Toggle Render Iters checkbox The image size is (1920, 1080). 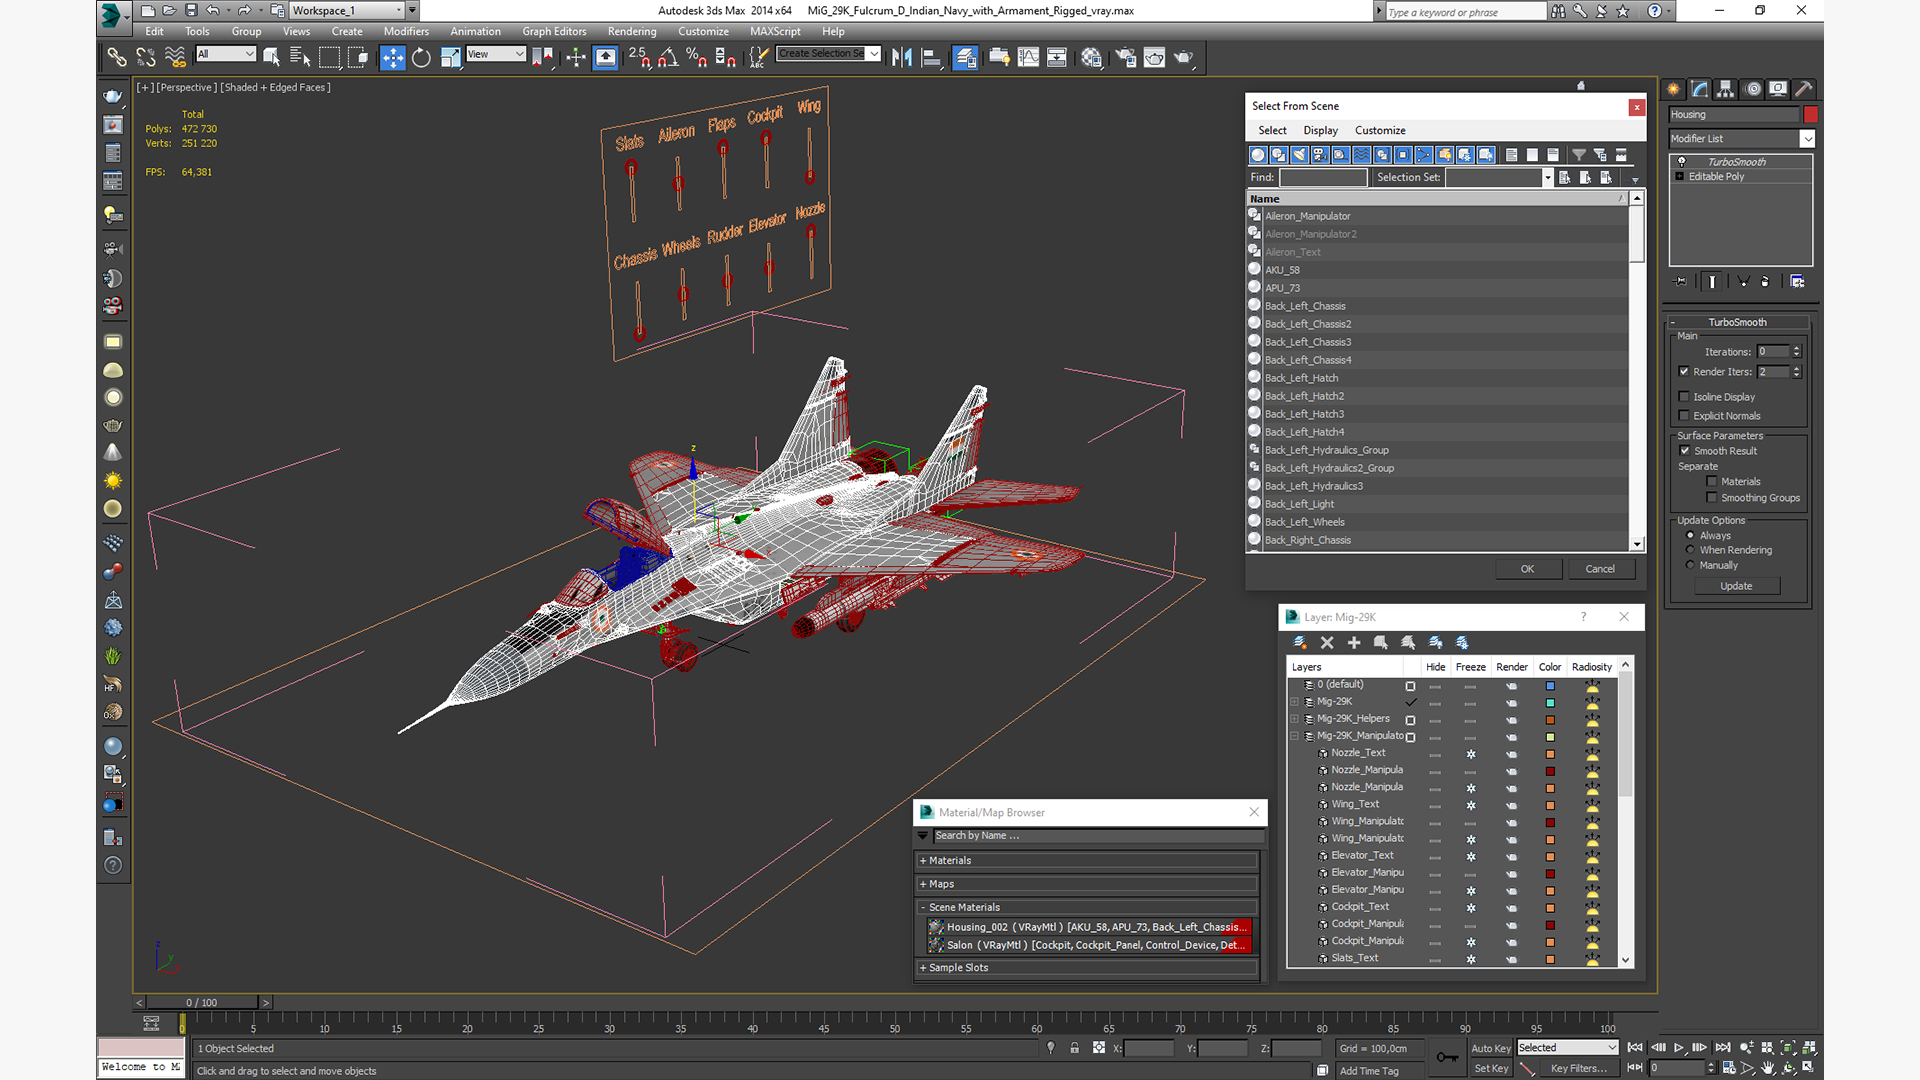(x=1685, y=372)
